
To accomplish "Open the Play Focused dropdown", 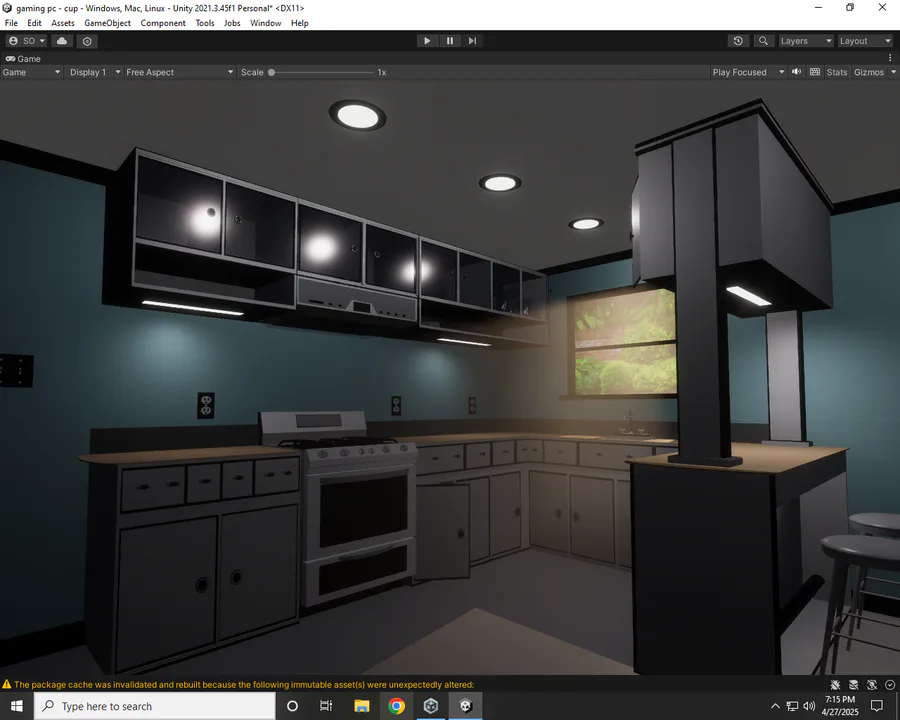I will 748,72.
